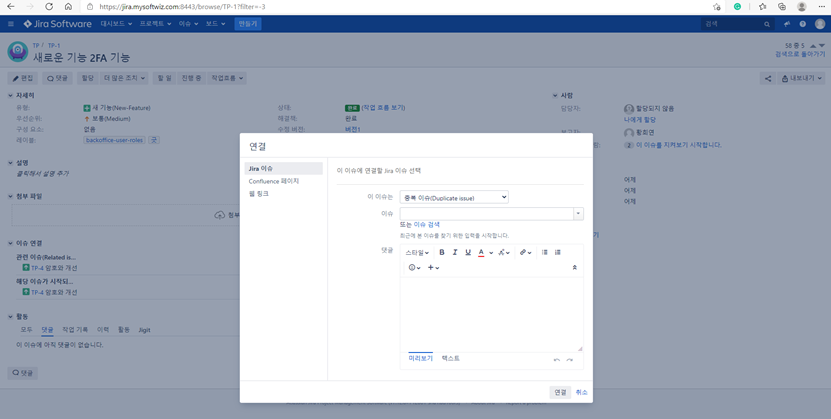Apply underline formatting in comment editor
This screenshot has width=831, height=419.
(x=468, y=253)
